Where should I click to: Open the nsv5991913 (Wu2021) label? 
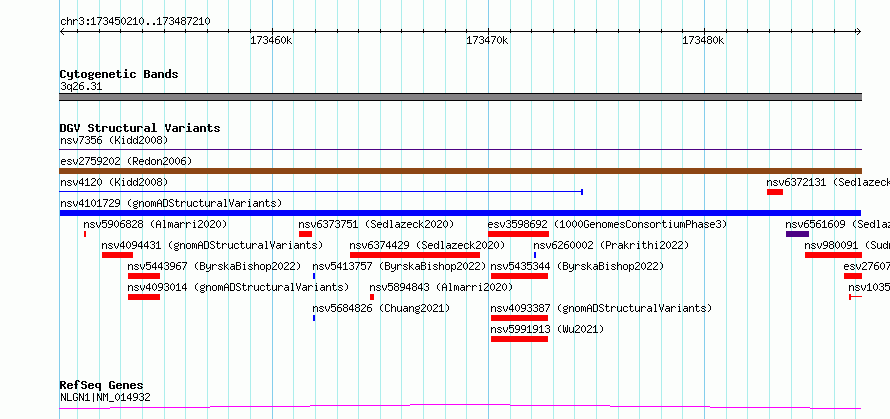coord(547,329)
